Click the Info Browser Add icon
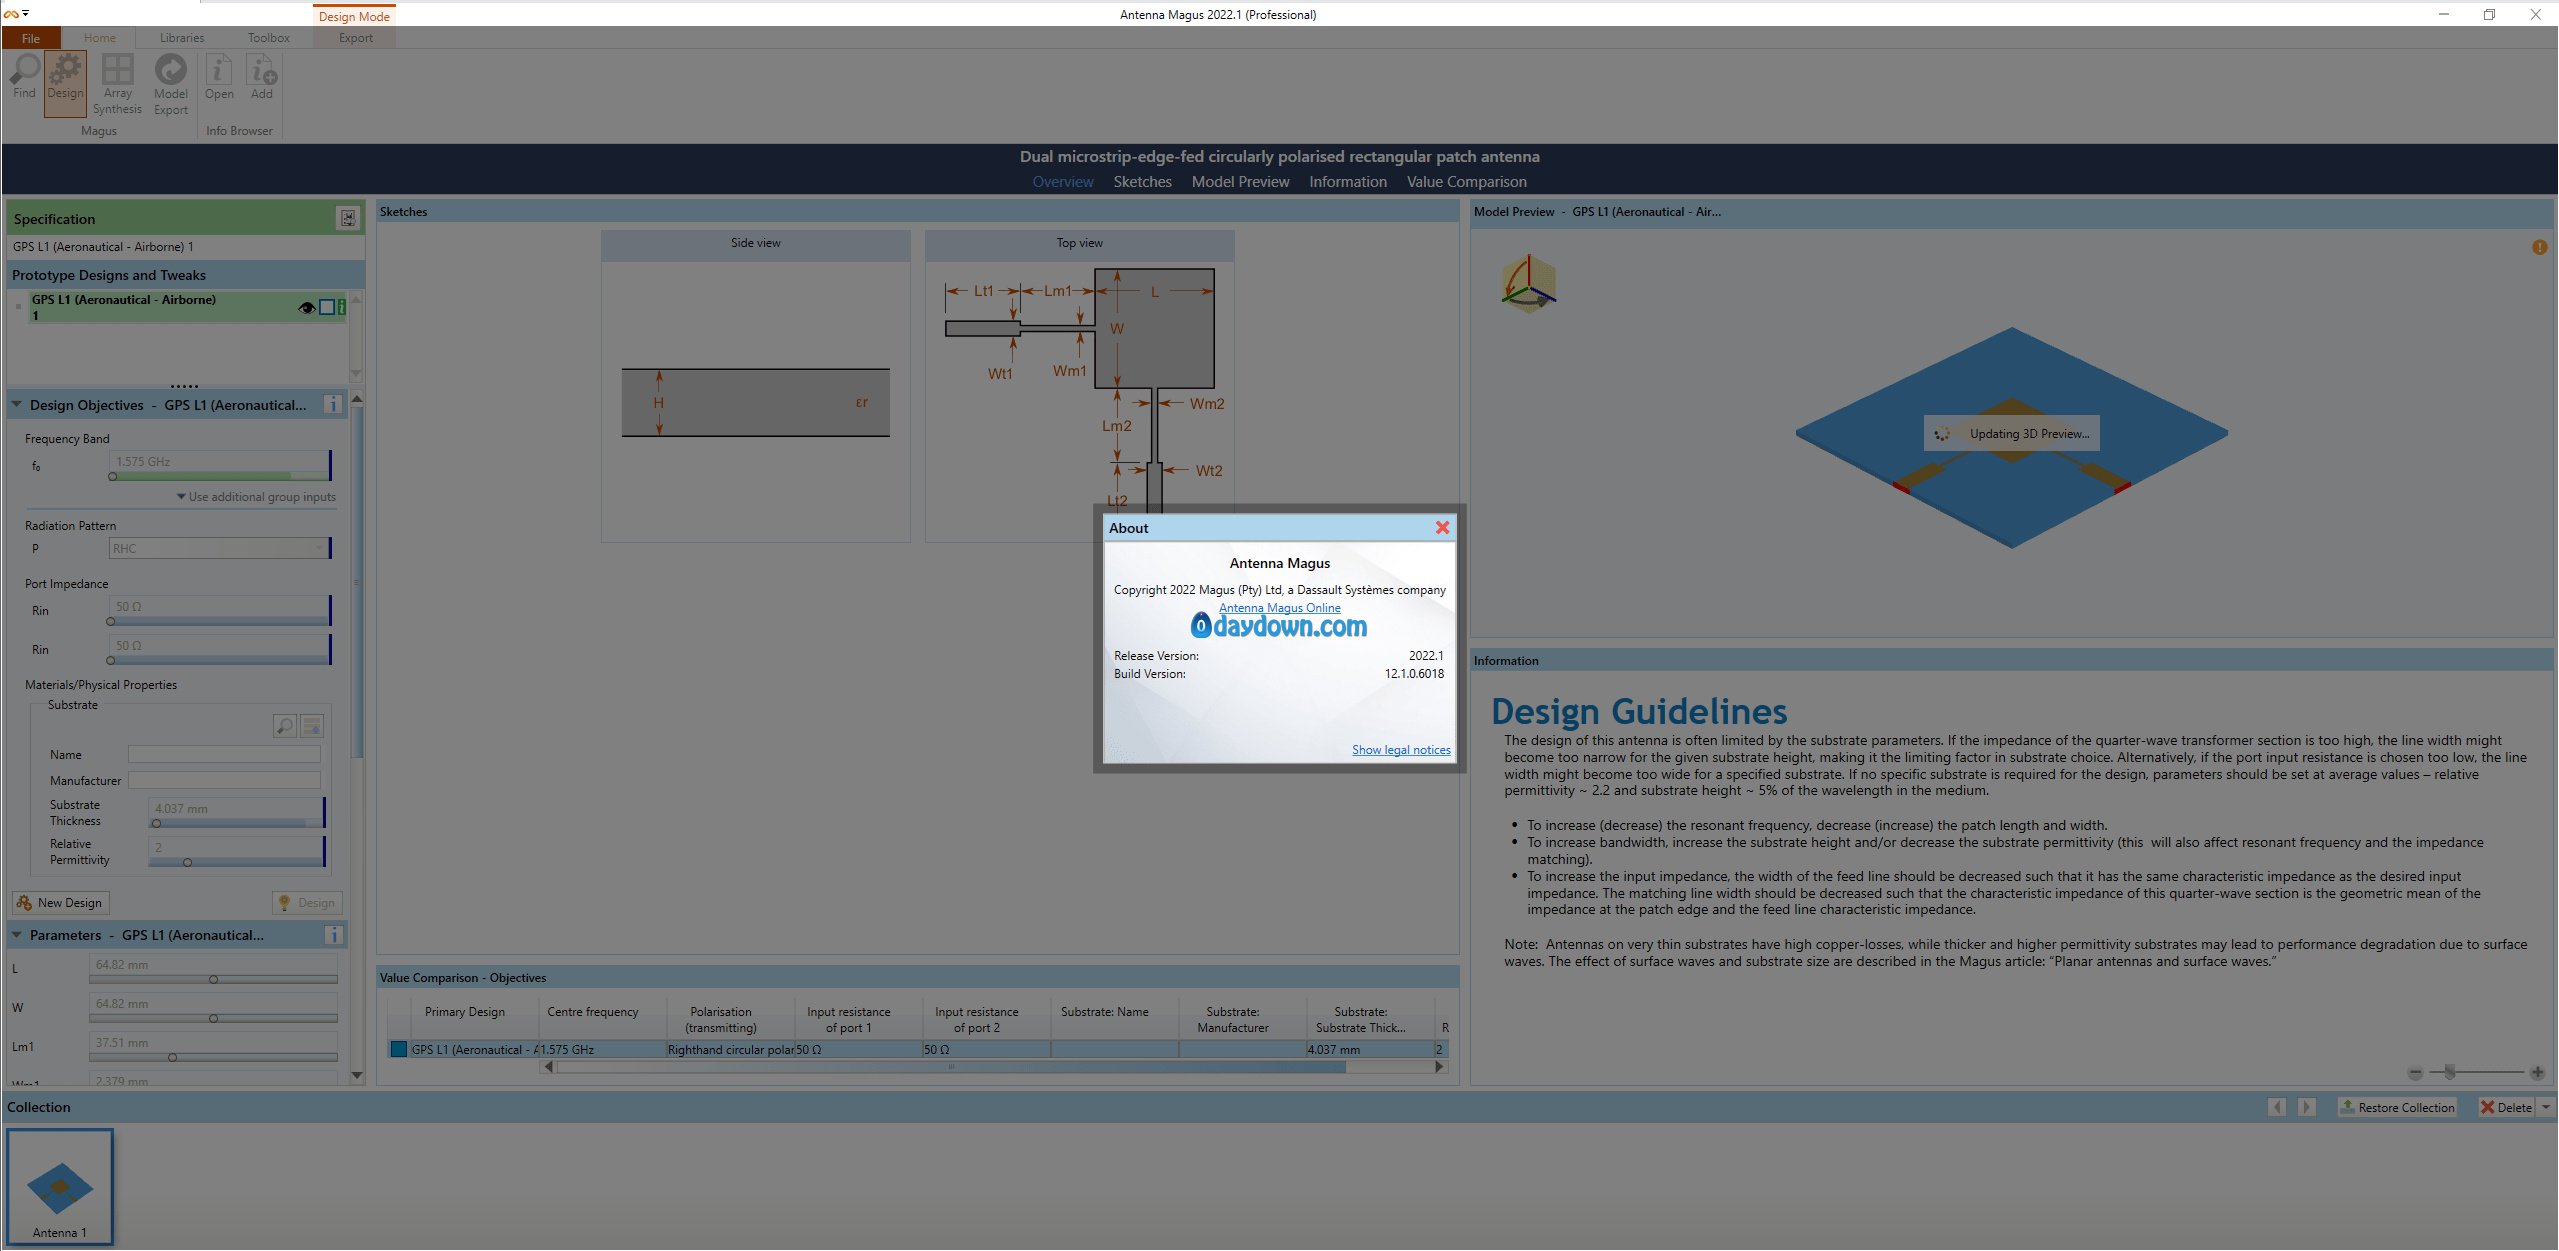The image size is (2559, 1251). tap(262, 78)
